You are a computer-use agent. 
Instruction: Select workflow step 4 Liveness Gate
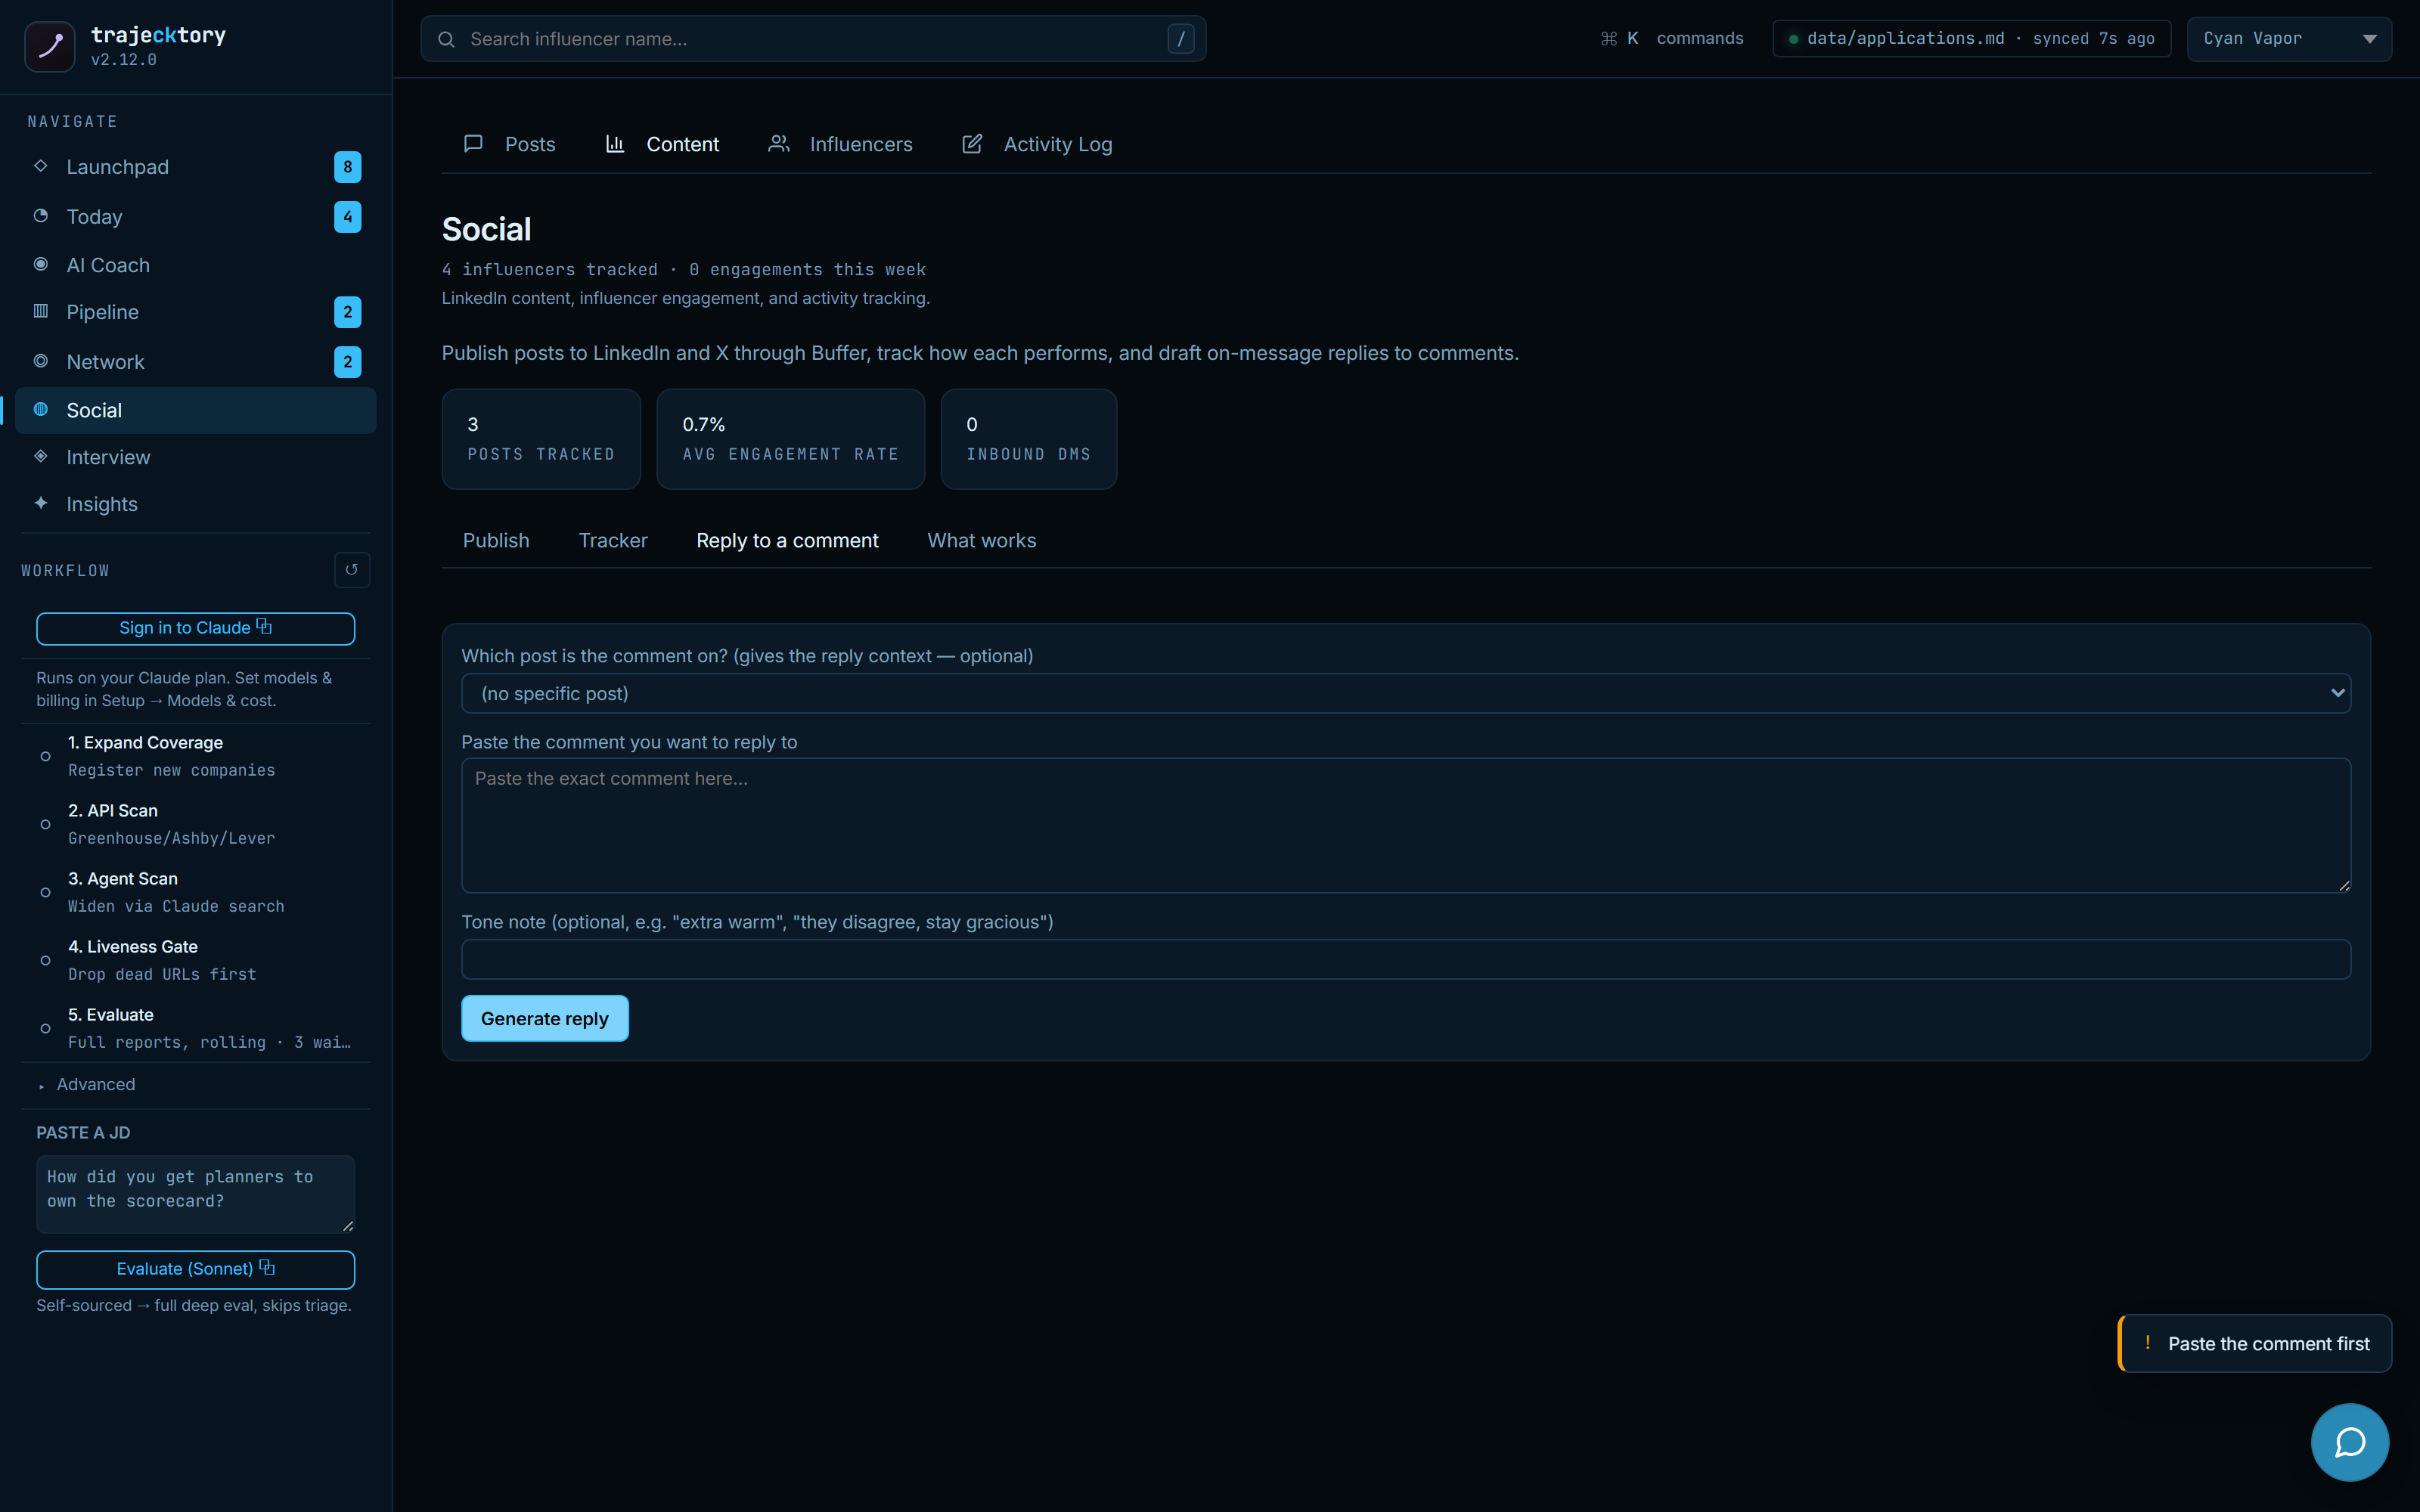coord(196,960)
